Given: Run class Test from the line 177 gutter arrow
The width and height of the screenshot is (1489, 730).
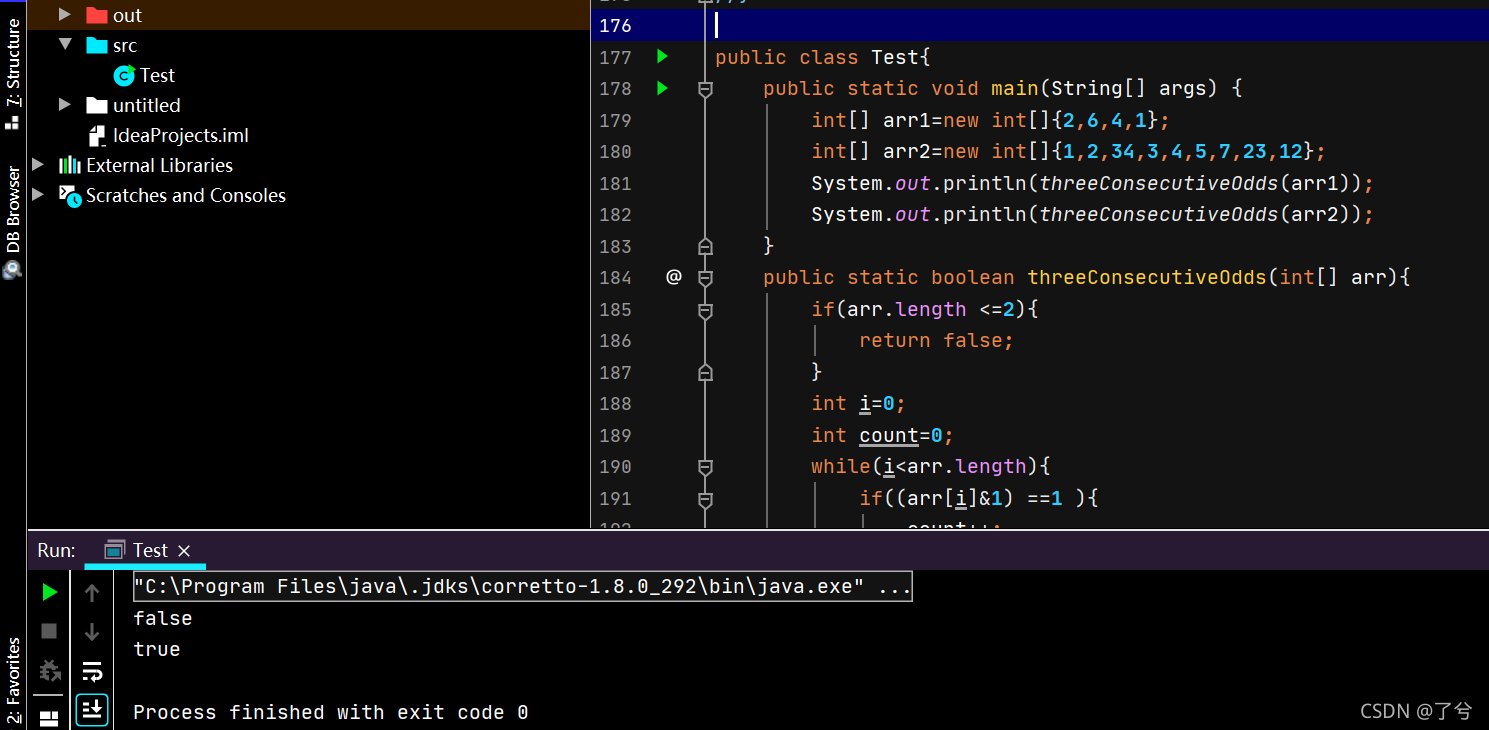Looking at the screenshot, I should (x=662, y=57).
